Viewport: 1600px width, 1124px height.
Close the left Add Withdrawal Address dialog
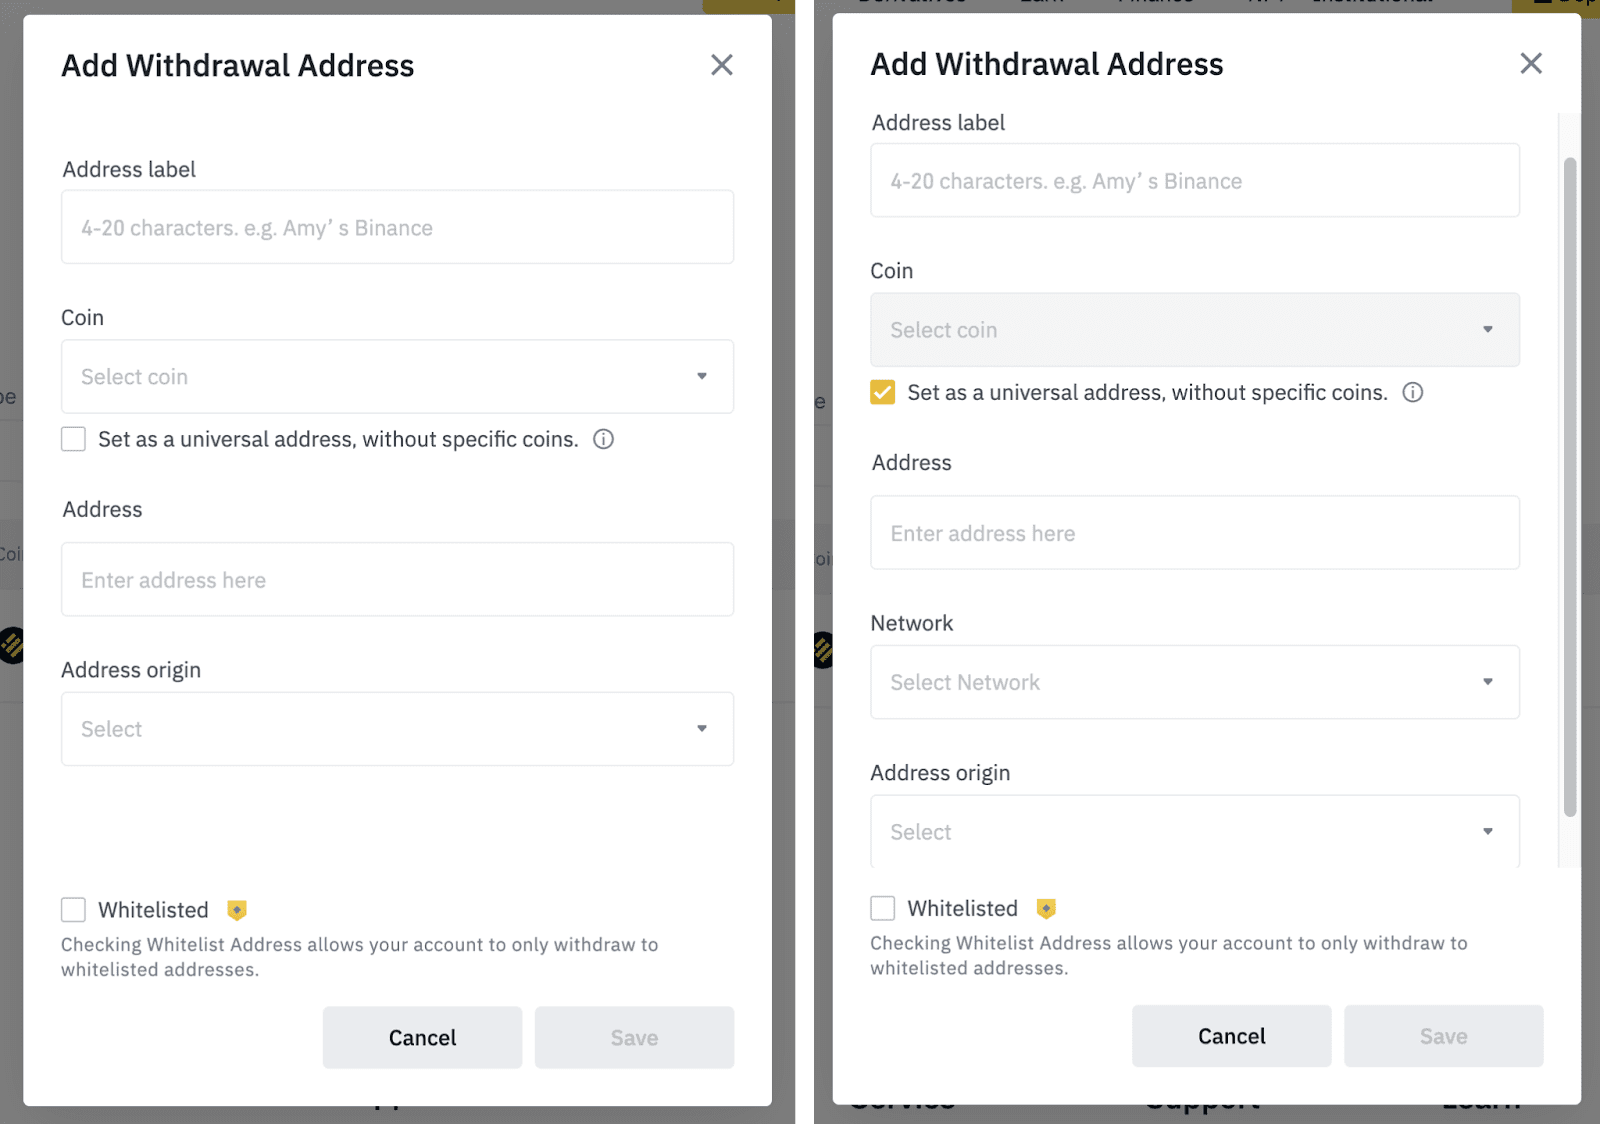click(721, 65)
